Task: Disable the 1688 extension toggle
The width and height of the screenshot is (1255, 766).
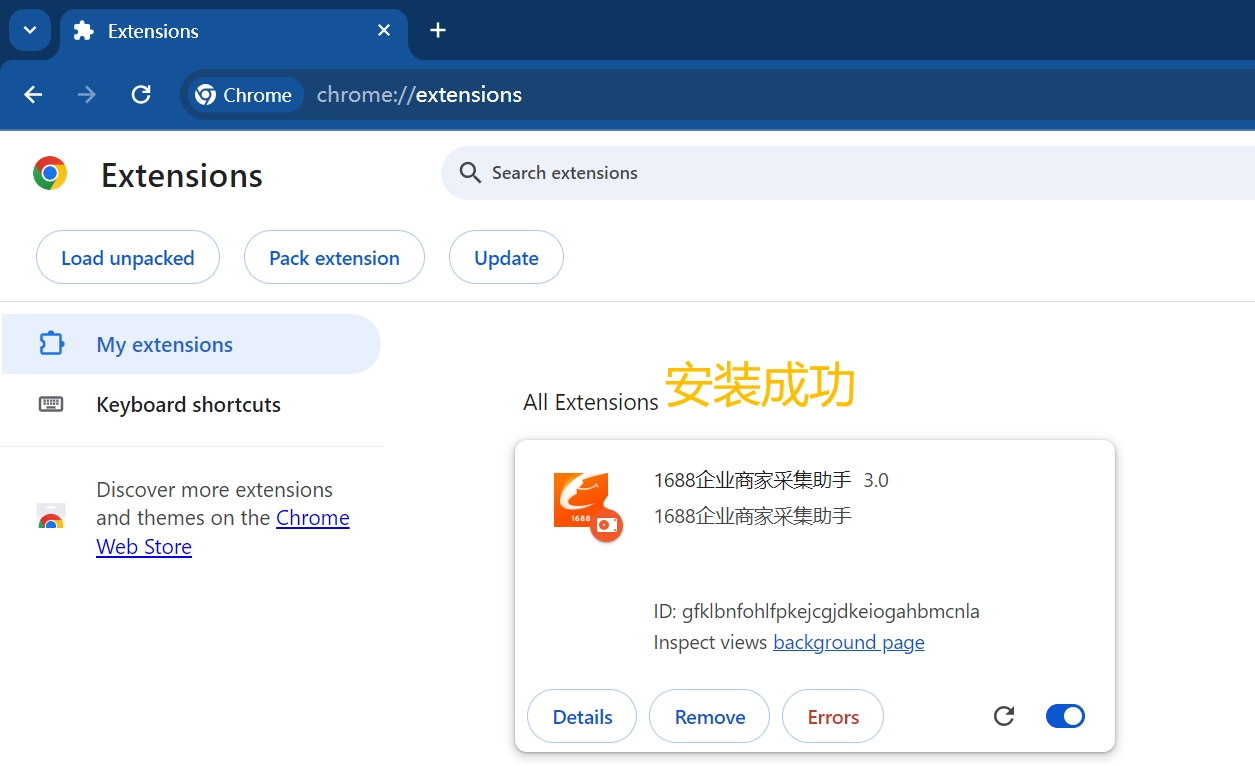Action: pyautogui.click(x=1065, y=716)
